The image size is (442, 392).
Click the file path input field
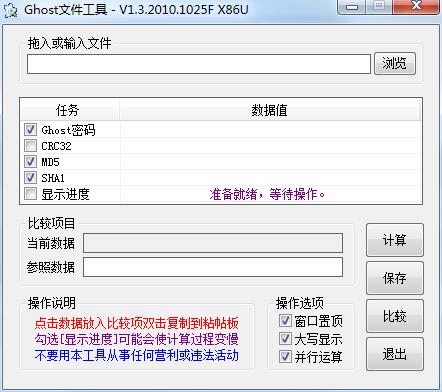pos(199,64)
